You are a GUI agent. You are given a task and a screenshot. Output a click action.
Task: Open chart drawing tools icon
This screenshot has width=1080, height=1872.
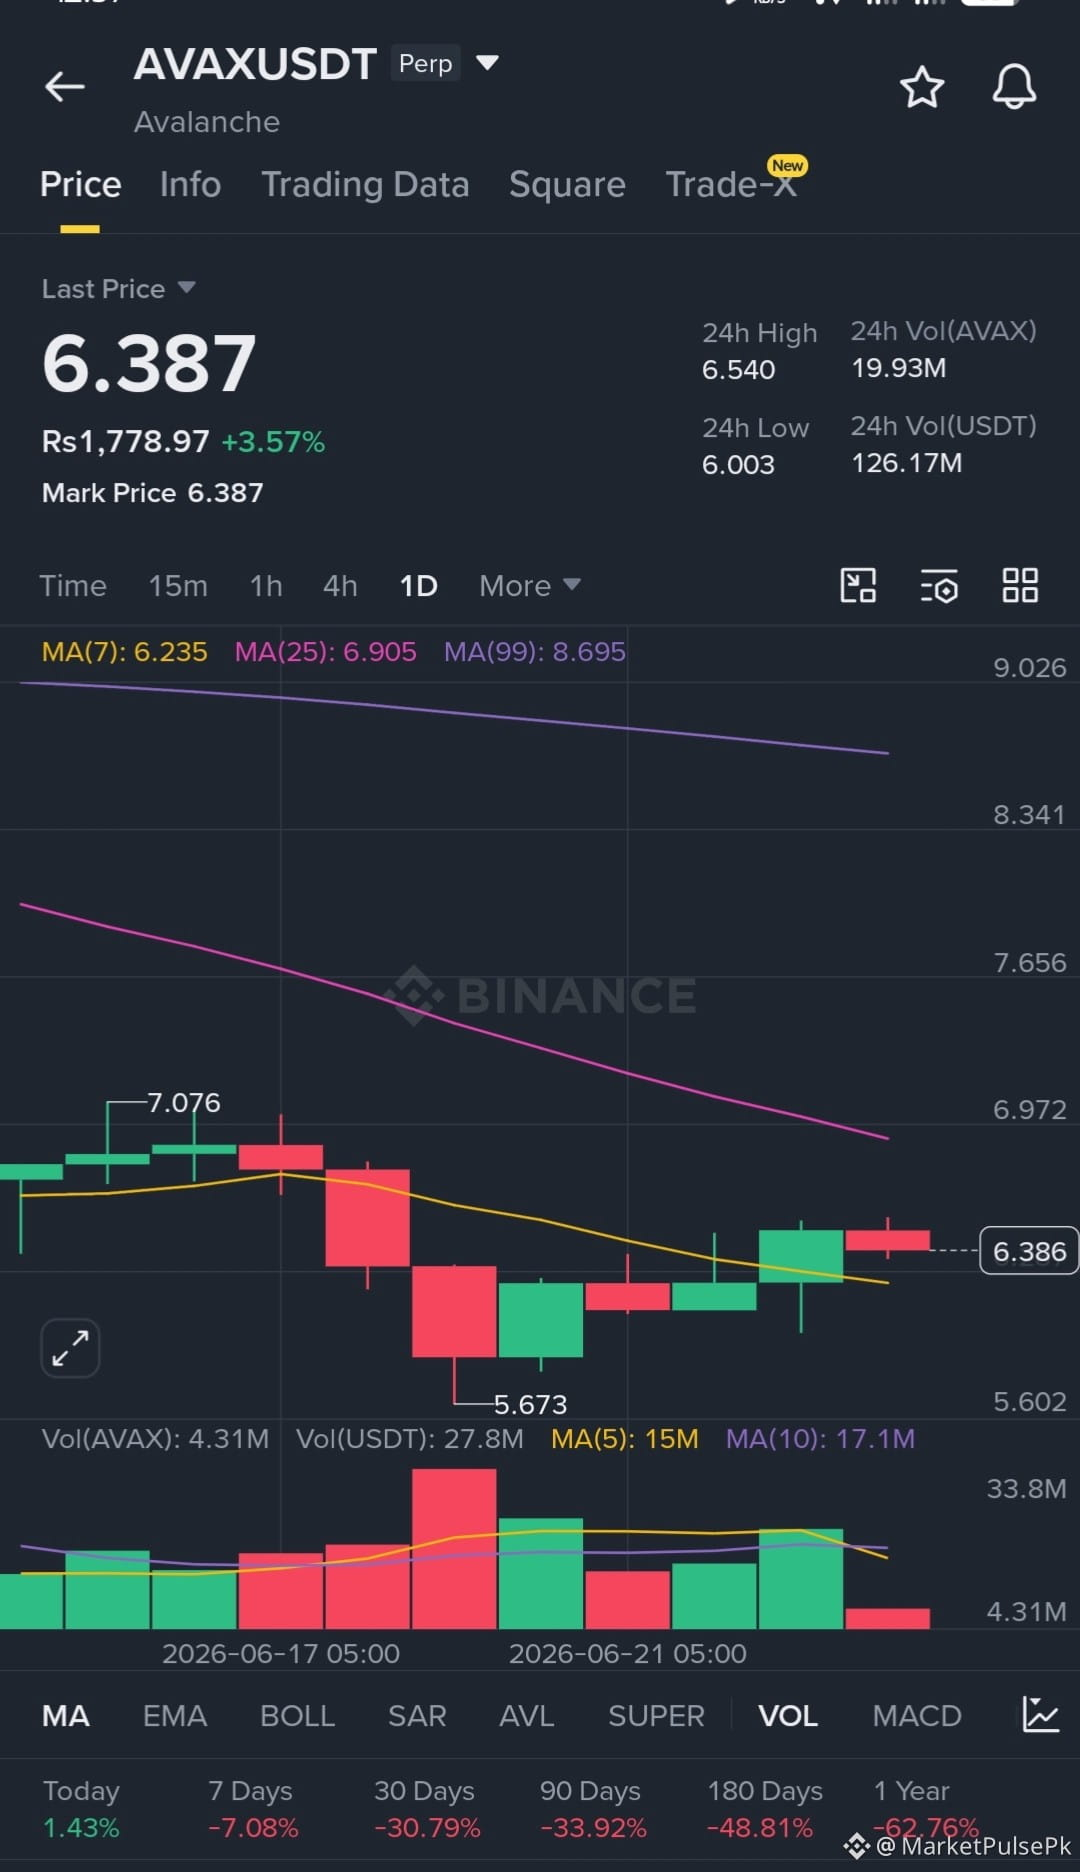click(x=858, y=585)
